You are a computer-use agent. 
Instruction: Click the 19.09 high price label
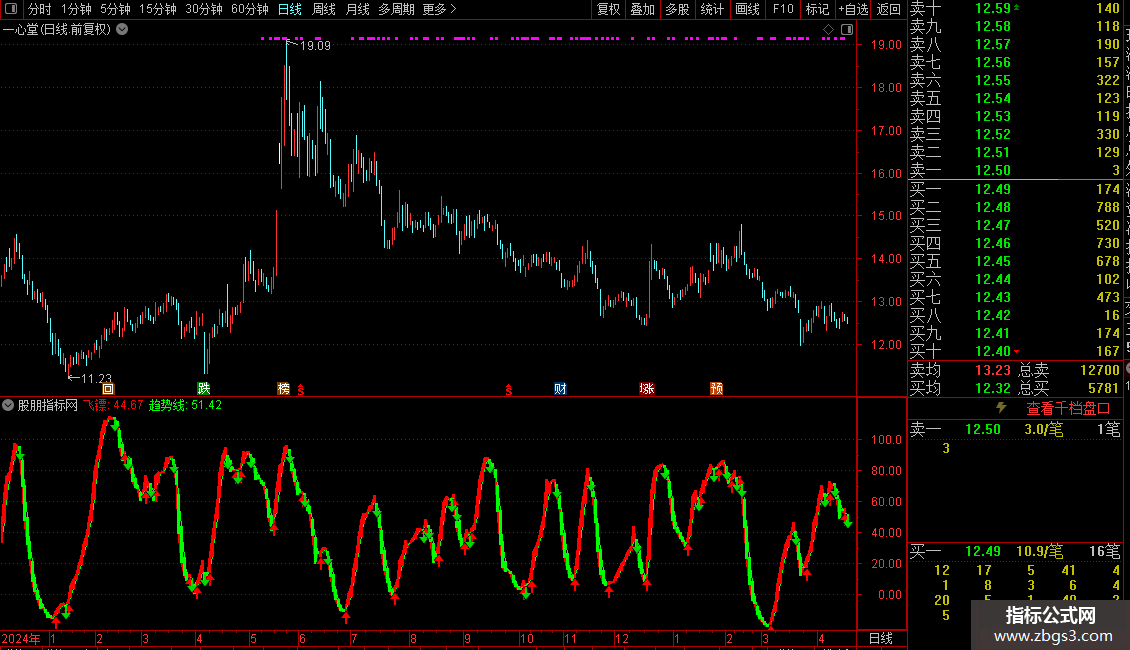315,45
